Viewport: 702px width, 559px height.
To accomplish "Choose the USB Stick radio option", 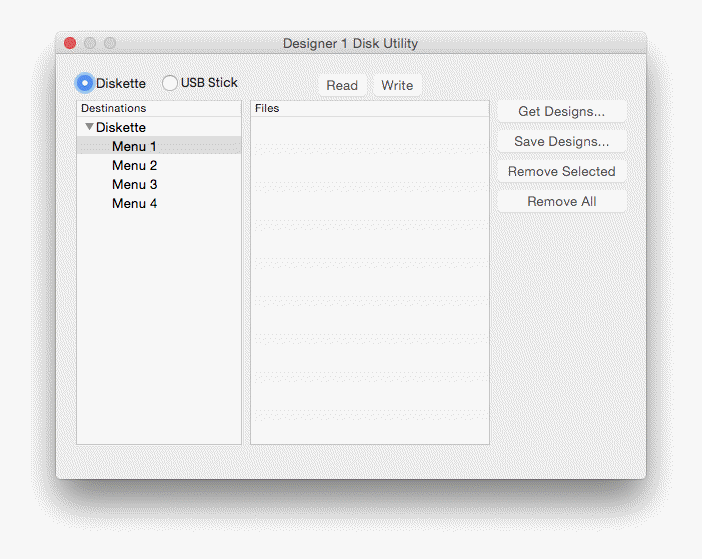I will (170, 83).
